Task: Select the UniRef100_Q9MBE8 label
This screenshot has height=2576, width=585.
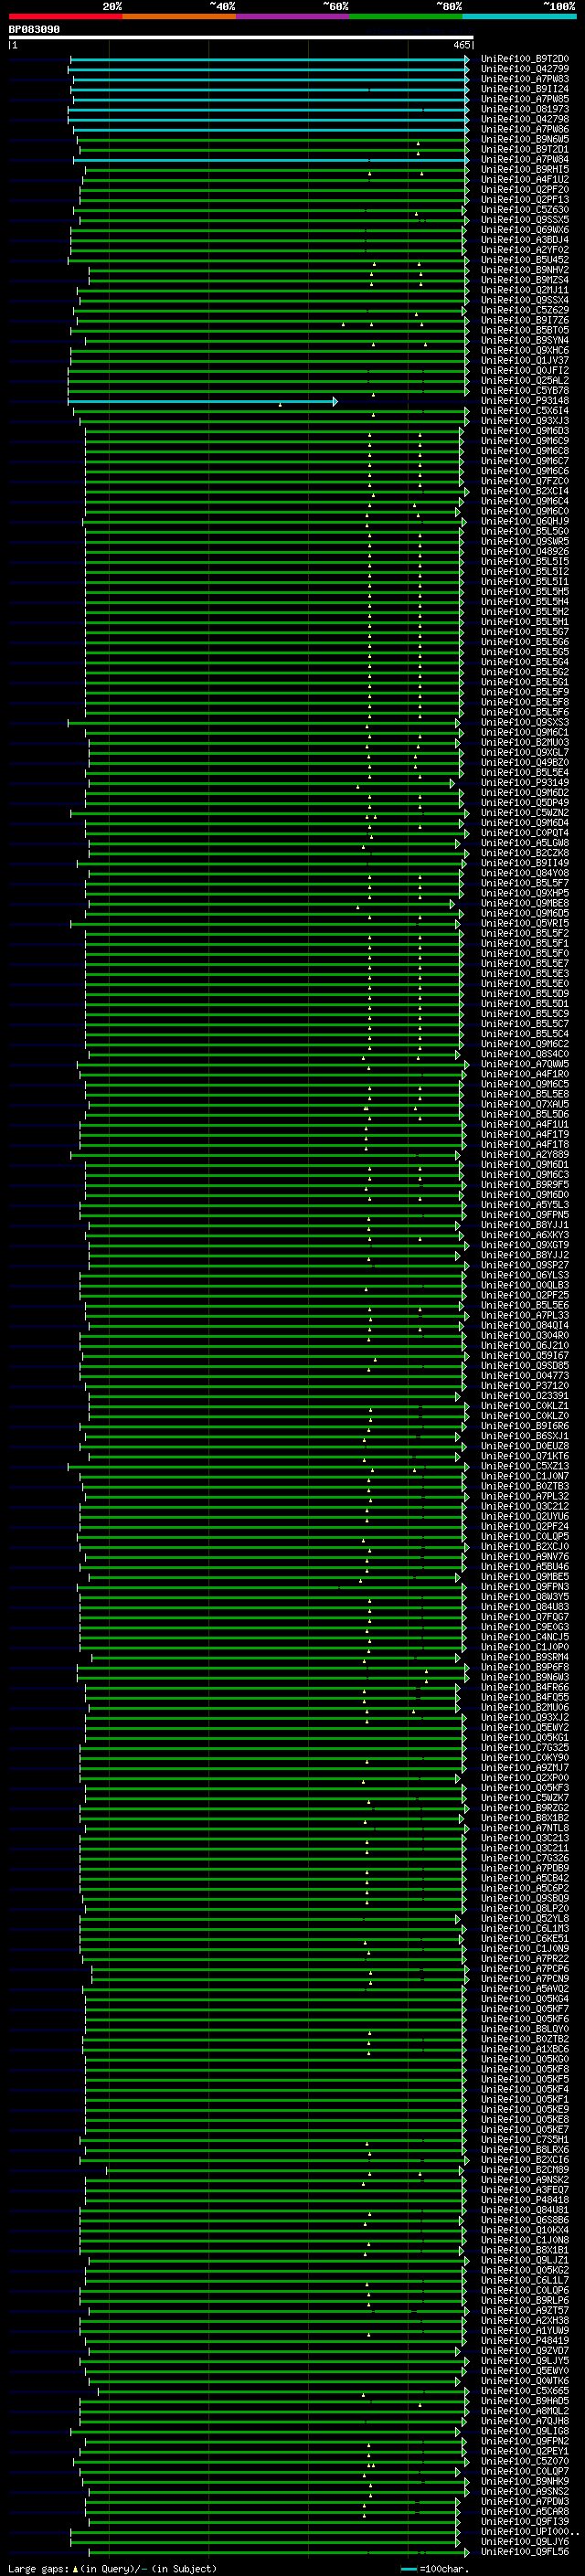Action: (525, 903)
